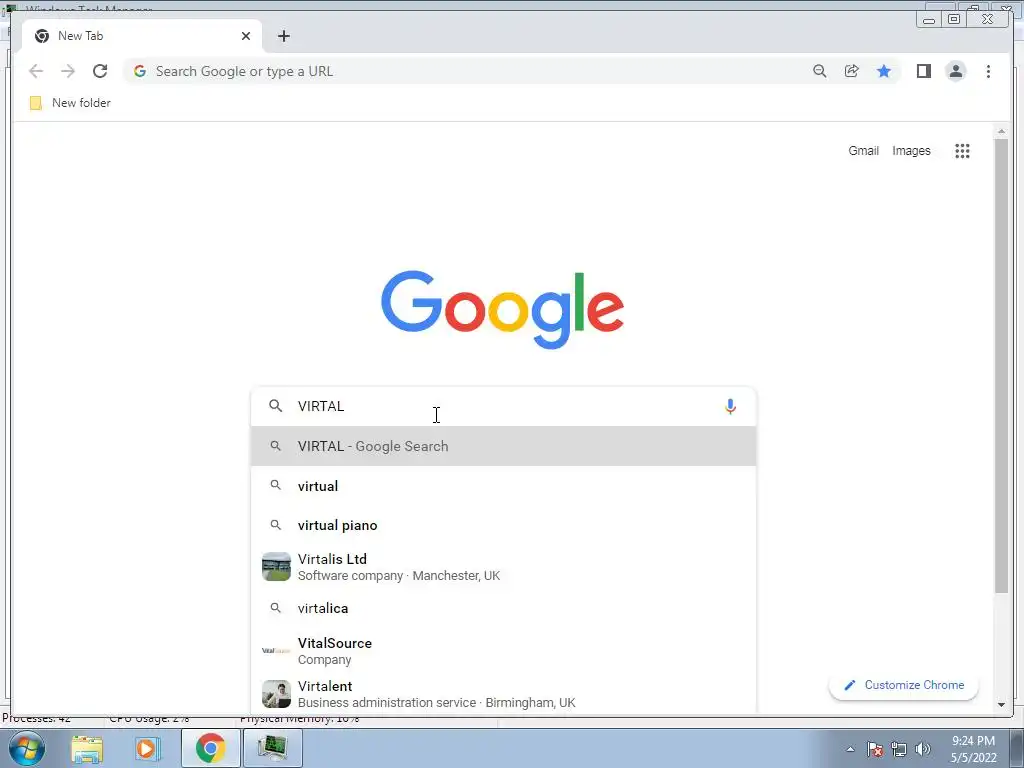Share this page icon
The image size is (1024, 768).
pos(852,71)
